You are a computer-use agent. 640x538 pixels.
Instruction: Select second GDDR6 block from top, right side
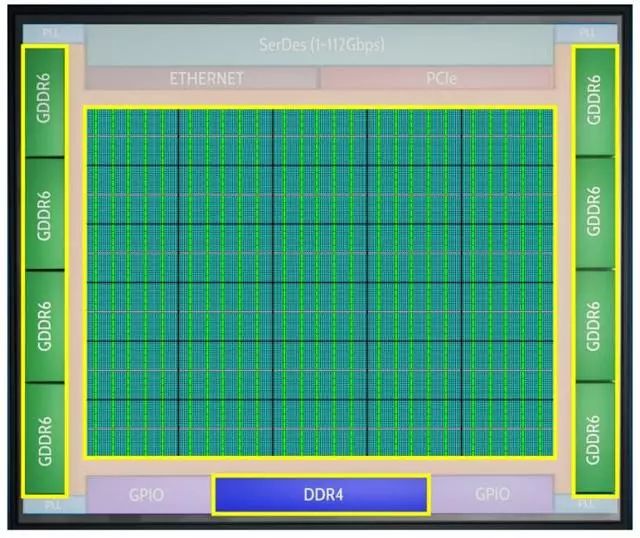[595, 212]
